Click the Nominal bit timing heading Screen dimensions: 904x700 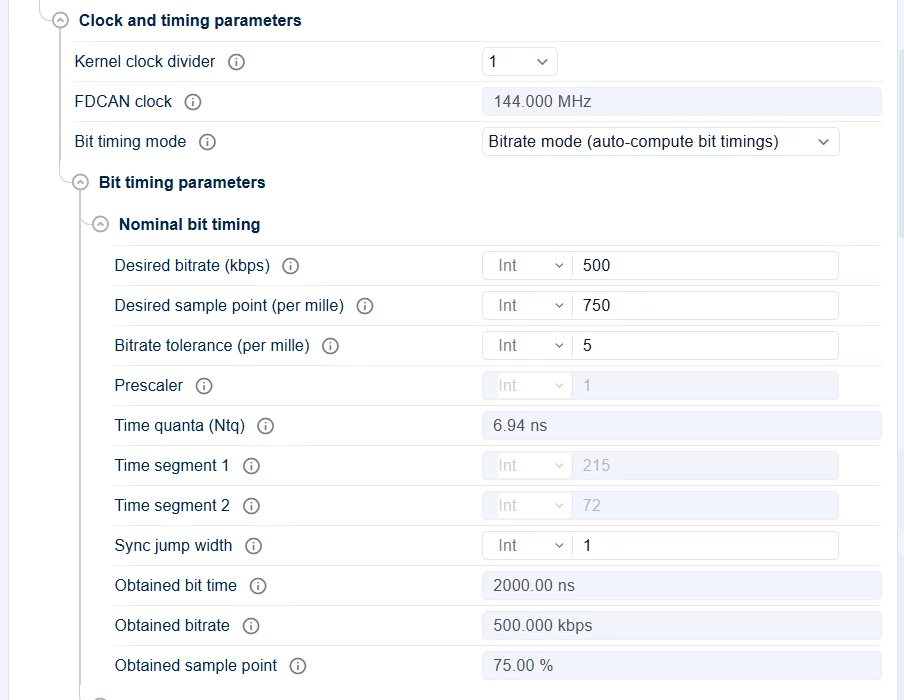190,224
